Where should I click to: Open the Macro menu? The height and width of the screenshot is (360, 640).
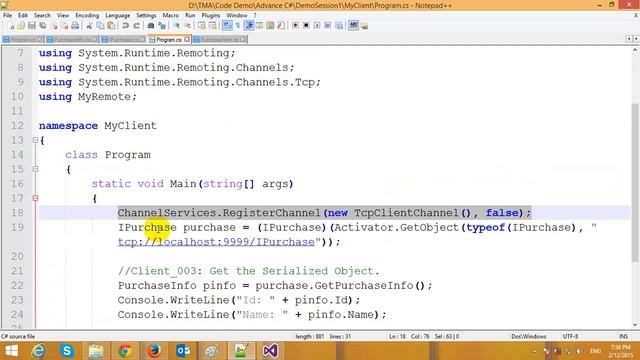(x=171, y=15)
